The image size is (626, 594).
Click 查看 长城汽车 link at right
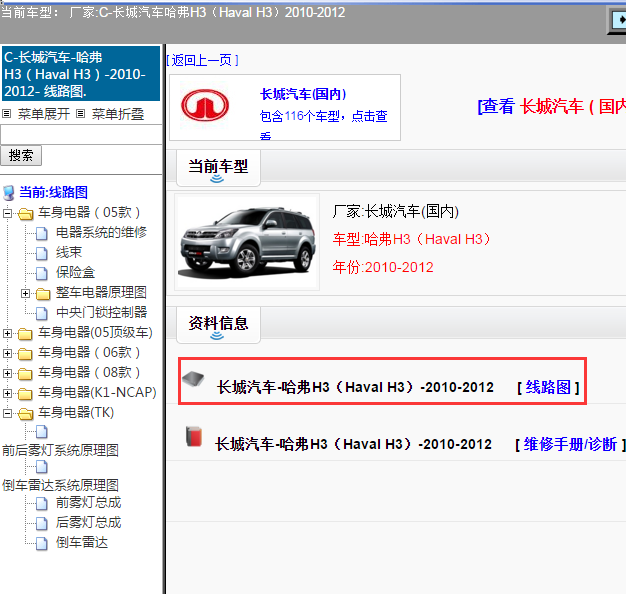coord(552,107)
